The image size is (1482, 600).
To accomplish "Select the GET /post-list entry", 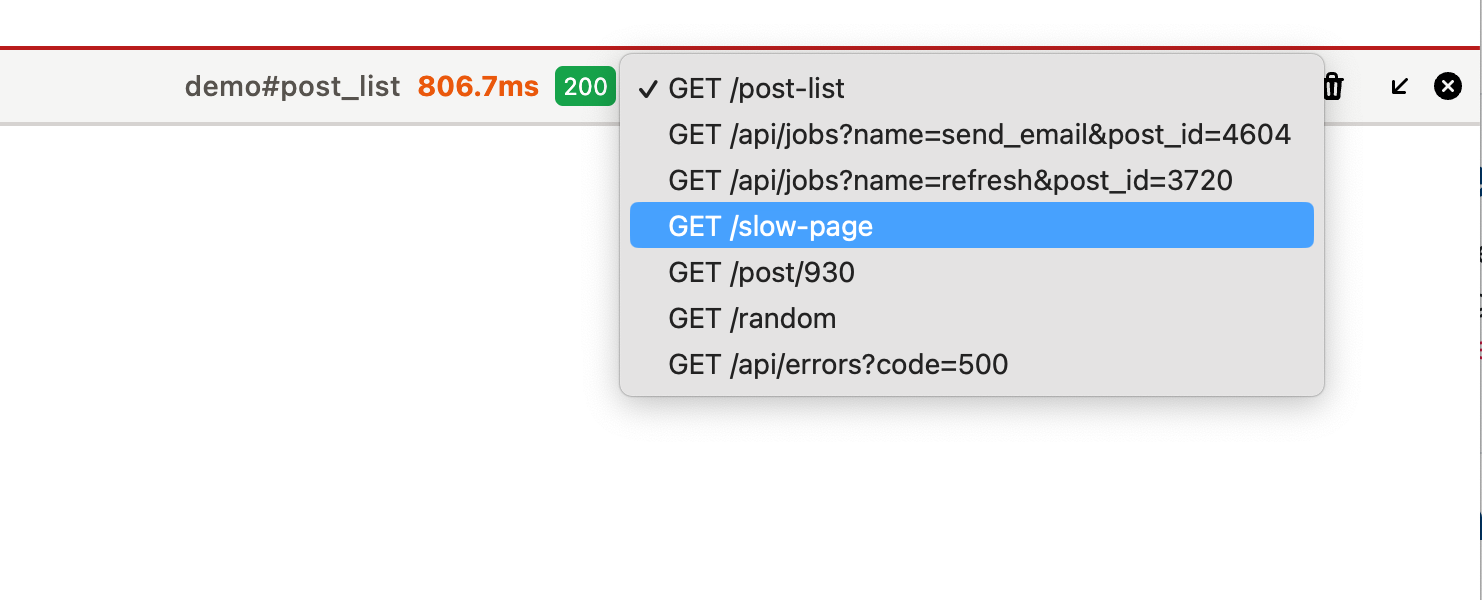I will (x=756, y=89).
